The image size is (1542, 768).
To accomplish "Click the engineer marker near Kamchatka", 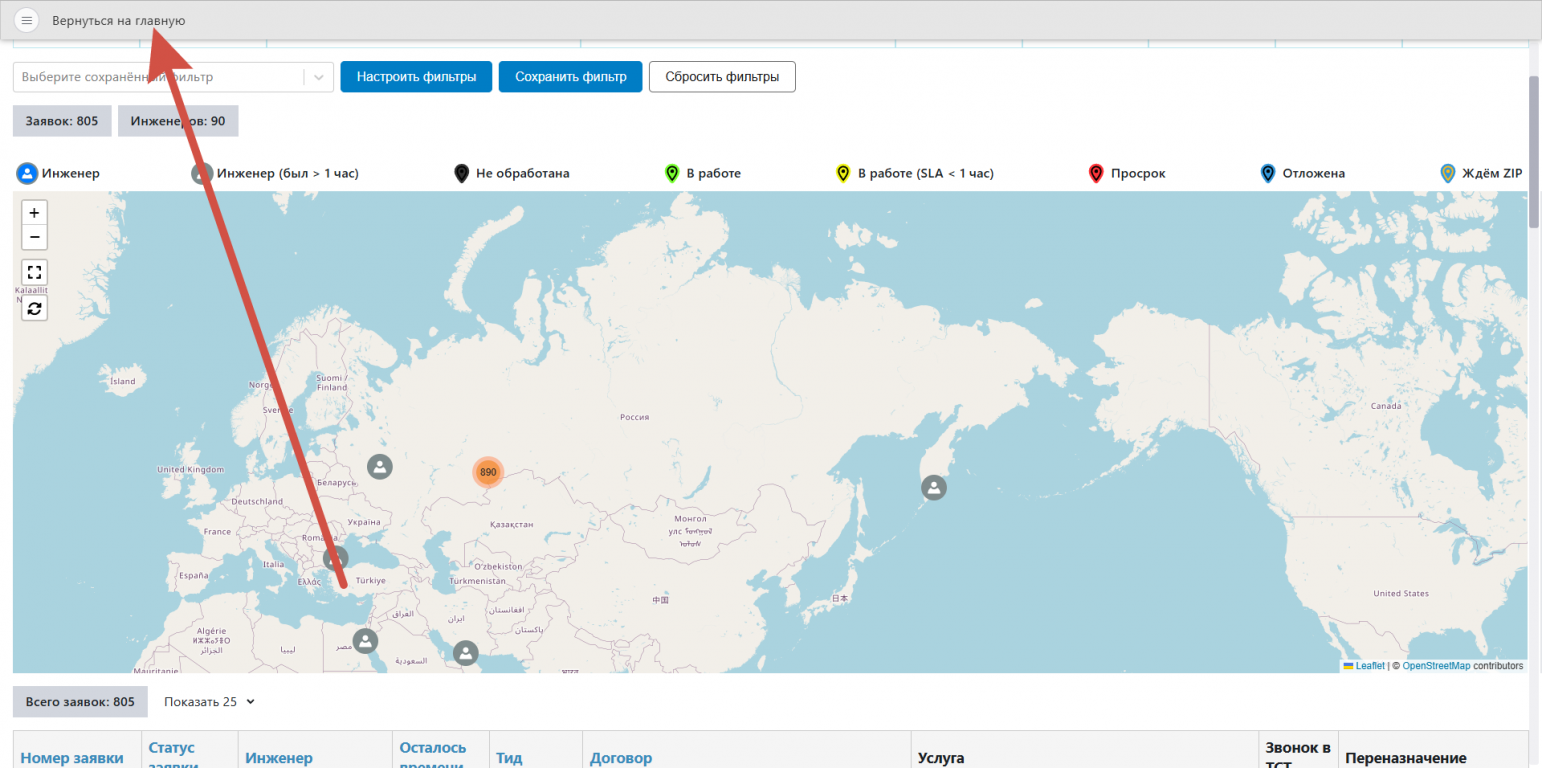I will [933, 488].
